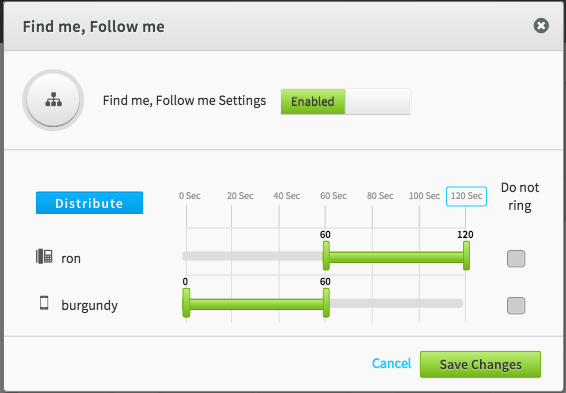Viewport: 566px width, 393px height.
Task: Click ron's slider end handle at 120
Action: (x=466, y=256)
